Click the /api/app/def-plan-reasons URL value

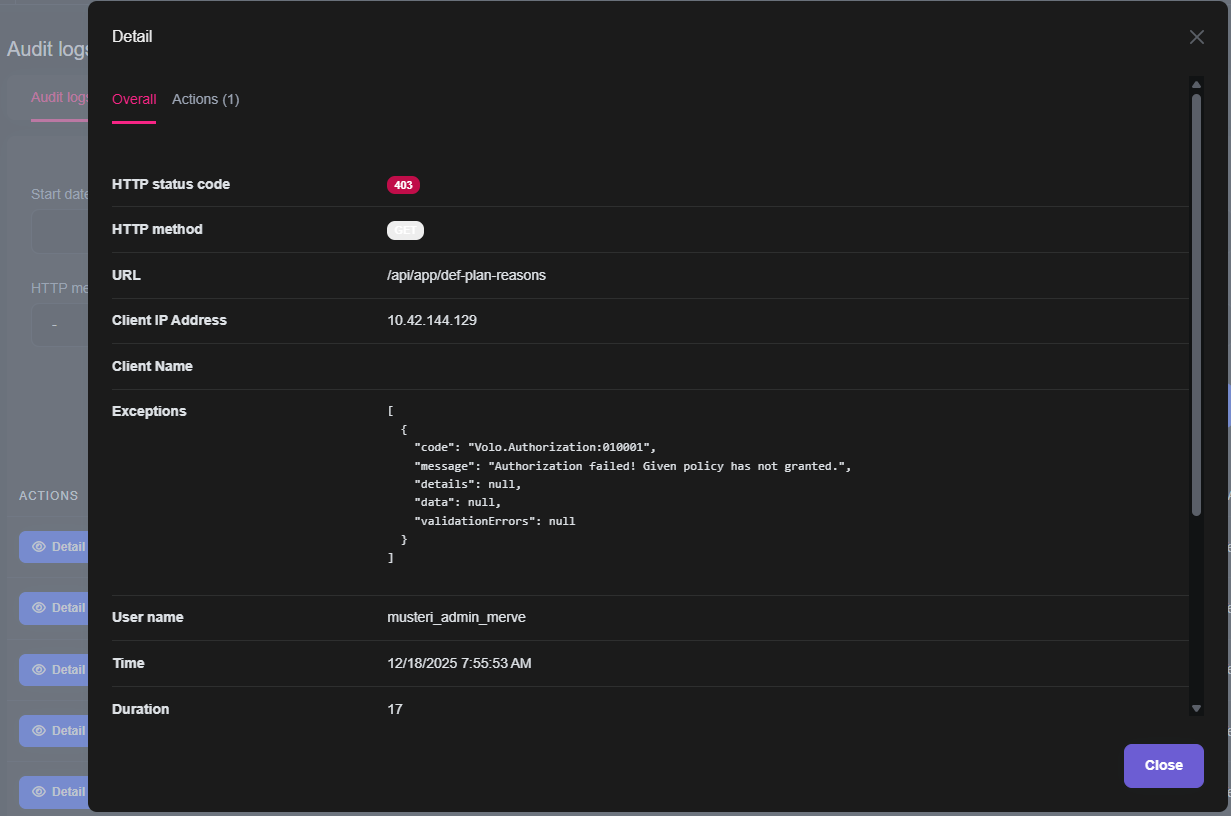tap(466, 275)
